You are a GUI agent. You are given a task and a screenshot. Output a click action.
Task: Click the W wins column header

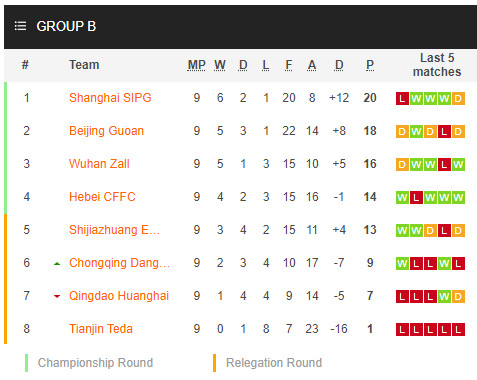pos(220,65)
